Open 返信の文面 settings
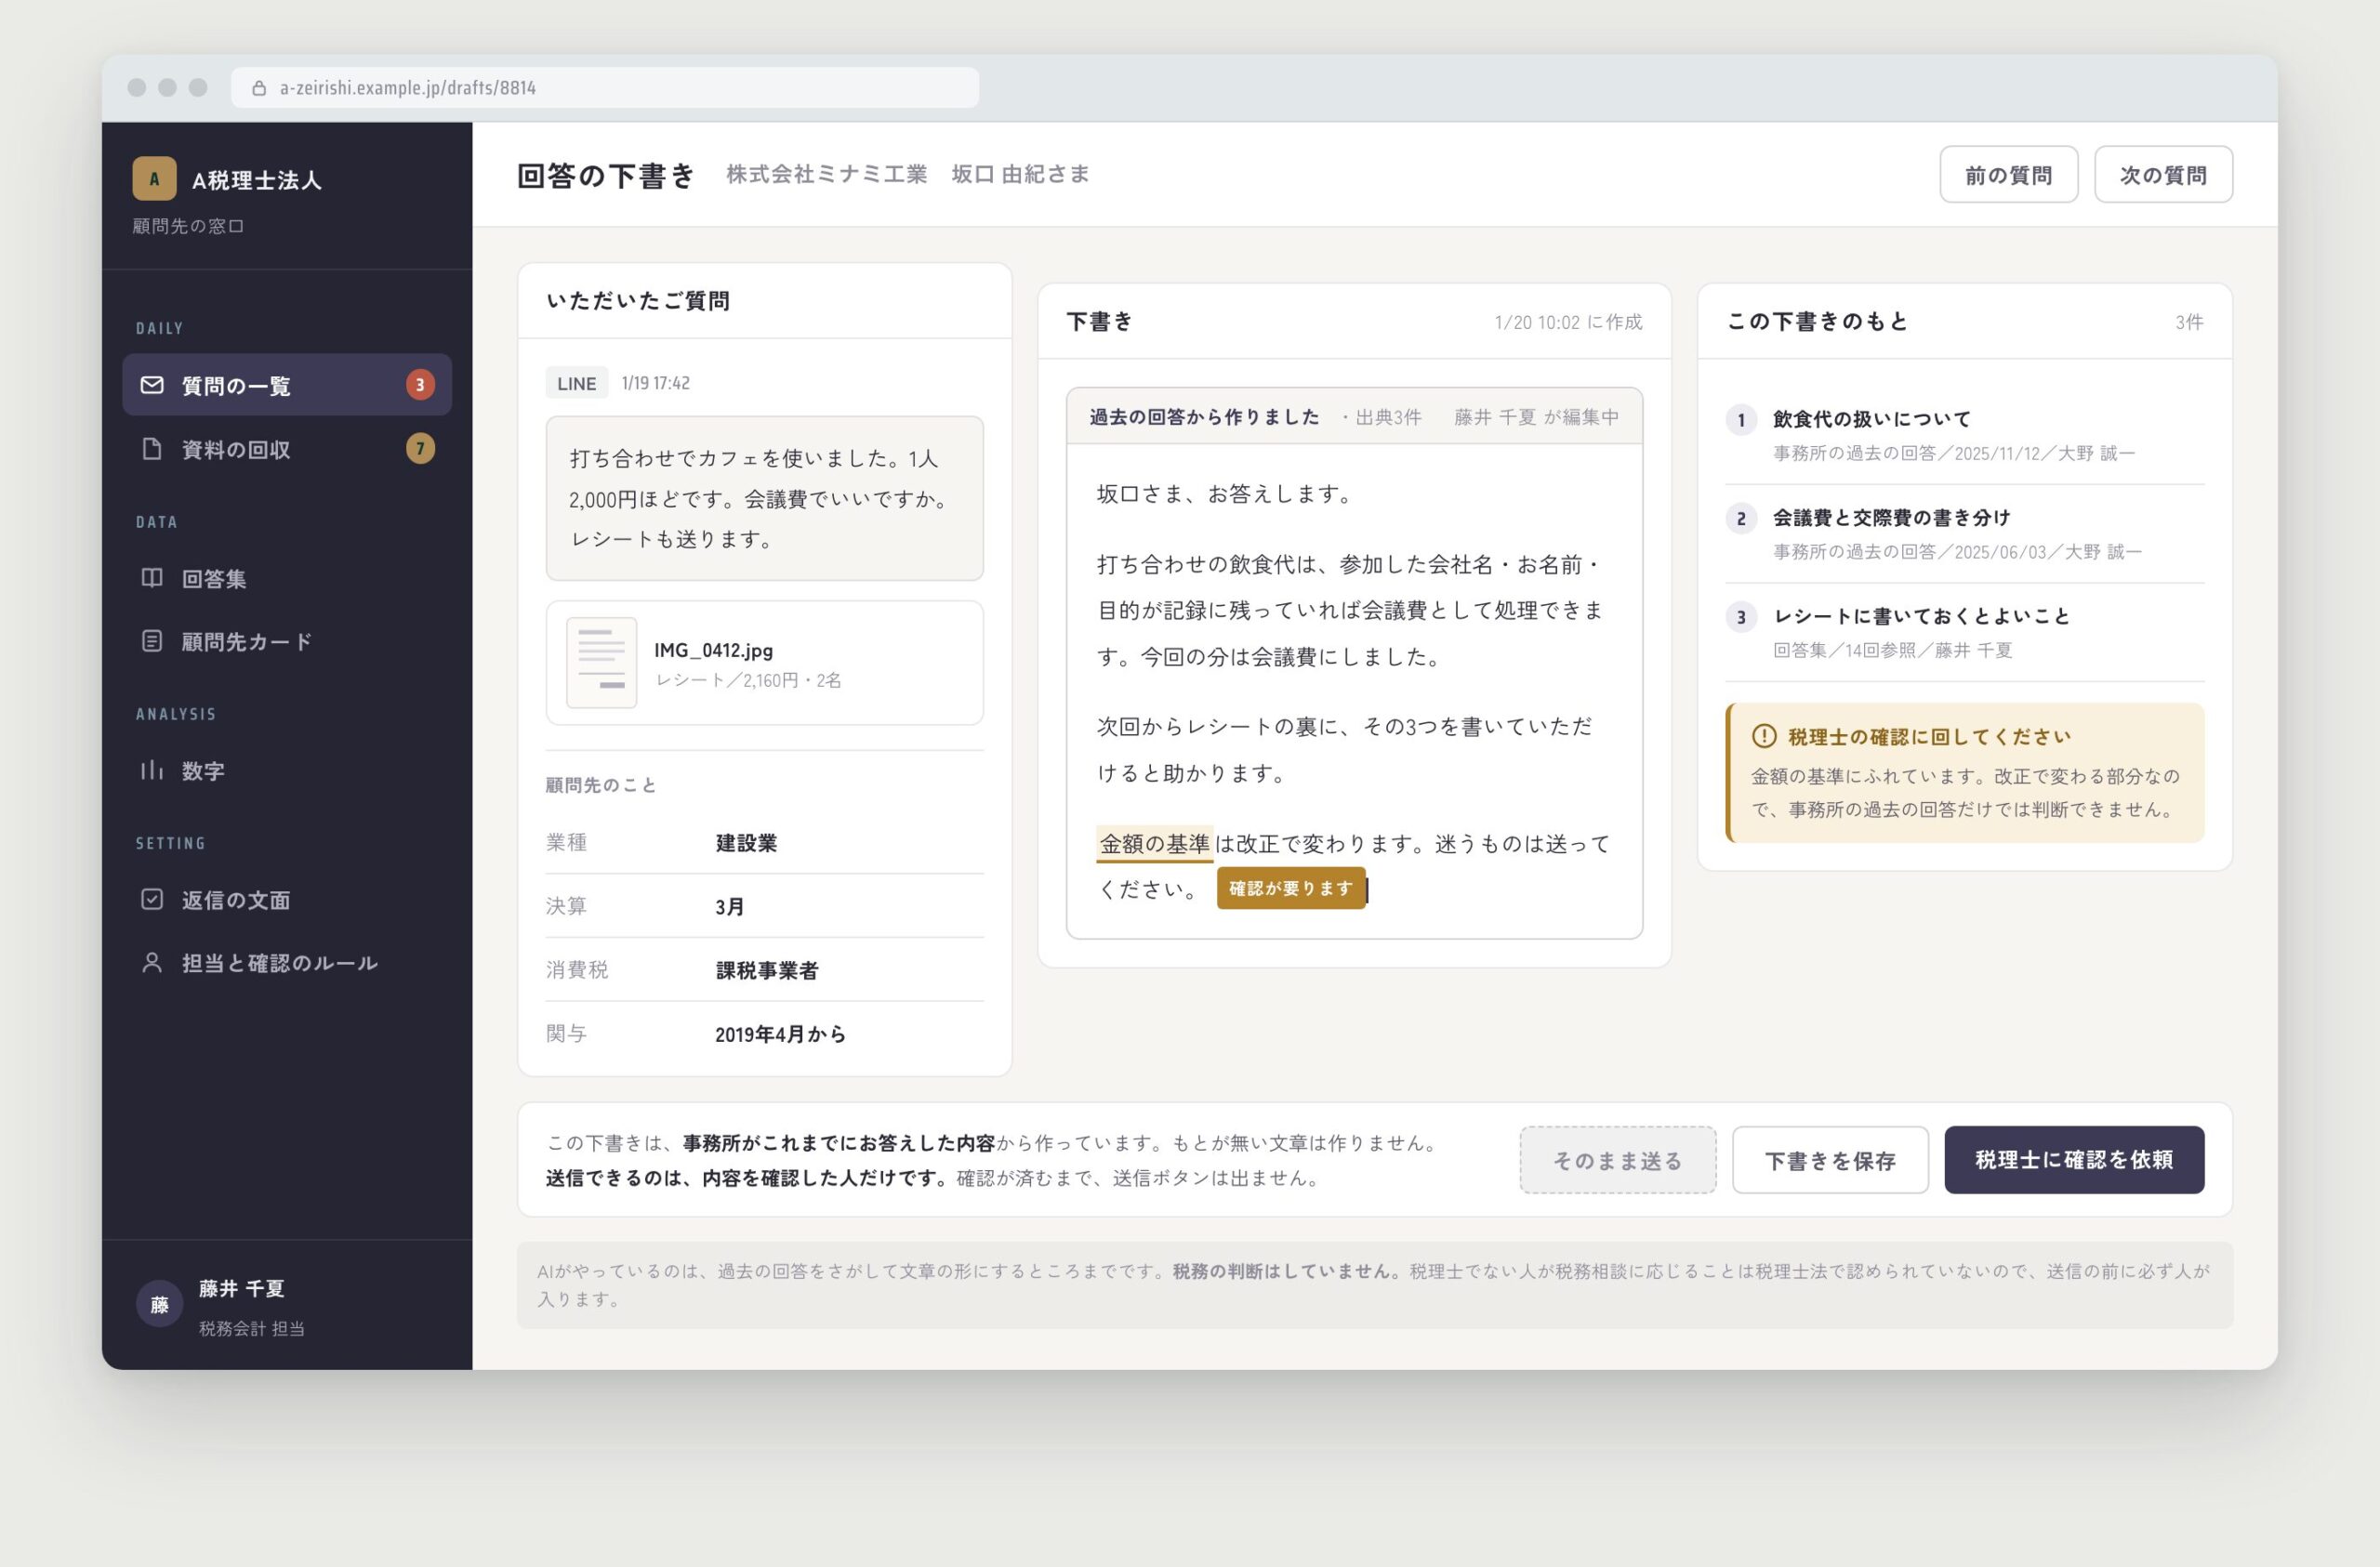 (x=287, y=899)
